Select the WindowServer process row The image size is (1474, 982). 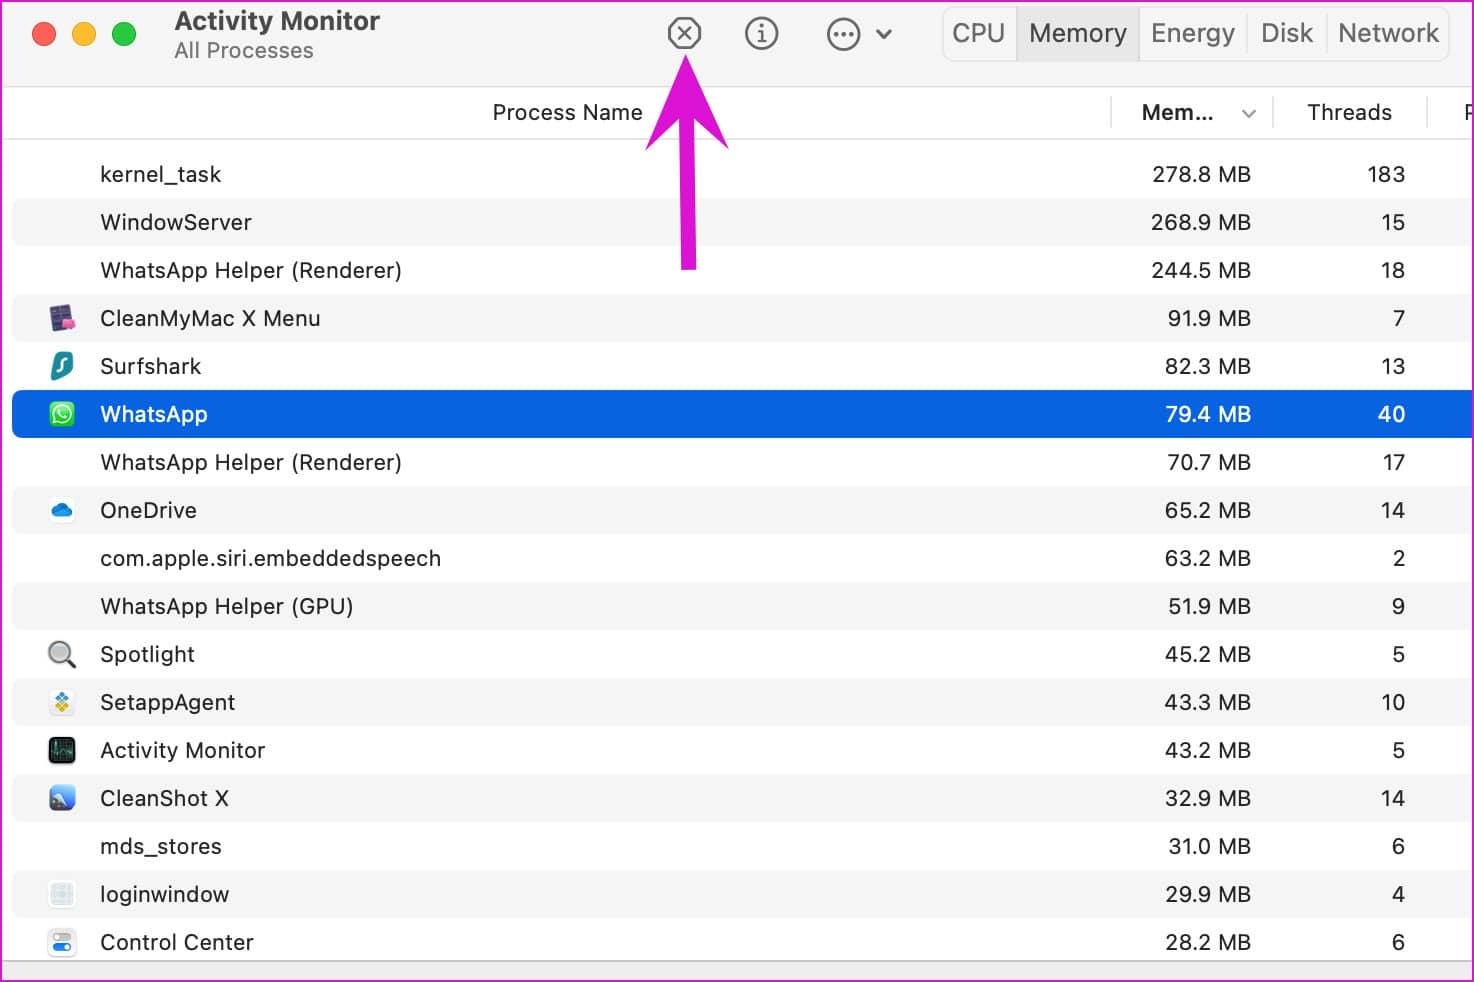click(600, 222)
